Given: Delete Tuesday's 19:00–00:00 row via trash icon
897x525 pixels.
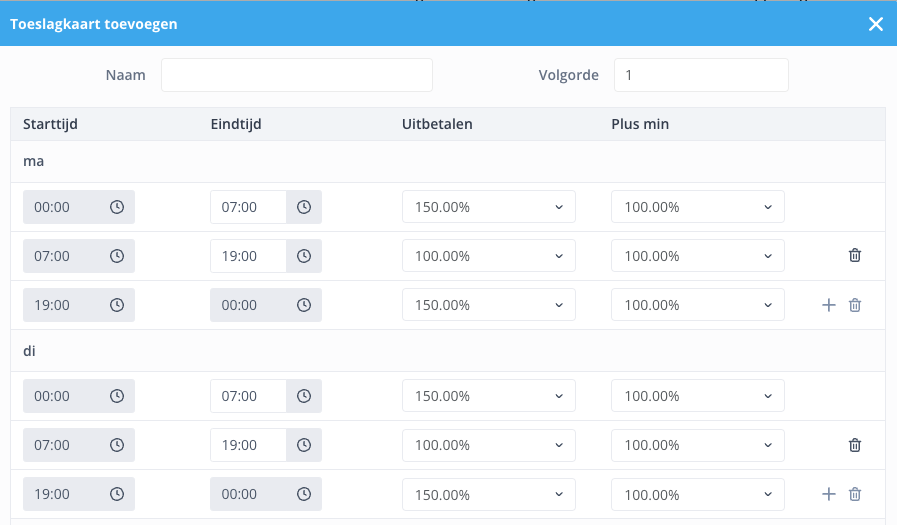Looking at the screenshot, I should [855, 494].
